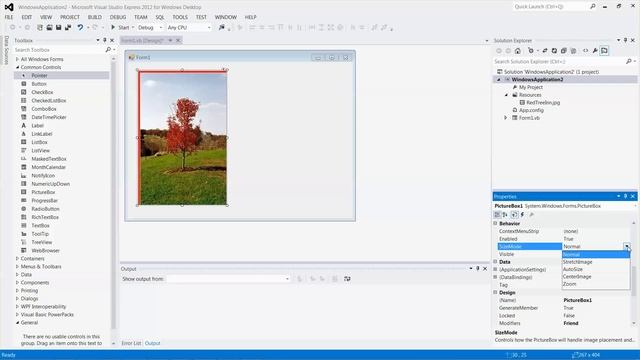Image resolution: width=640 pixels, height=360 pixels.
Task: Open the FILE menu
Action: coord(9,17)
